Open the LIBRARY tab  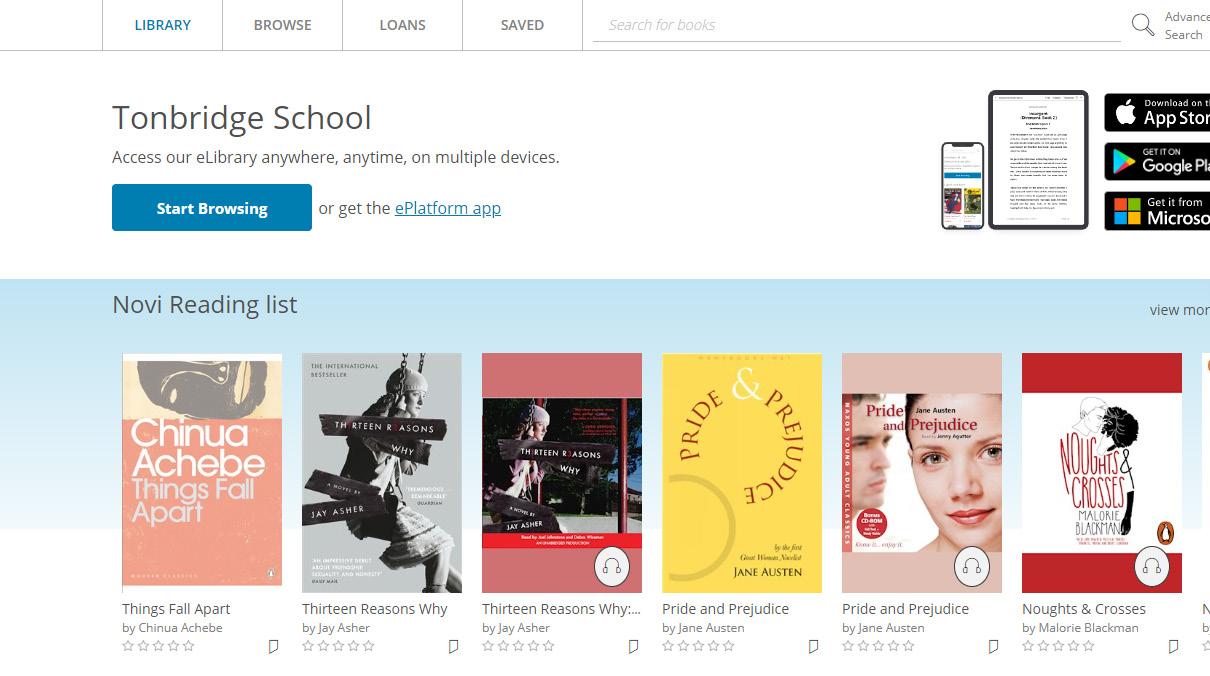point(162,25)
